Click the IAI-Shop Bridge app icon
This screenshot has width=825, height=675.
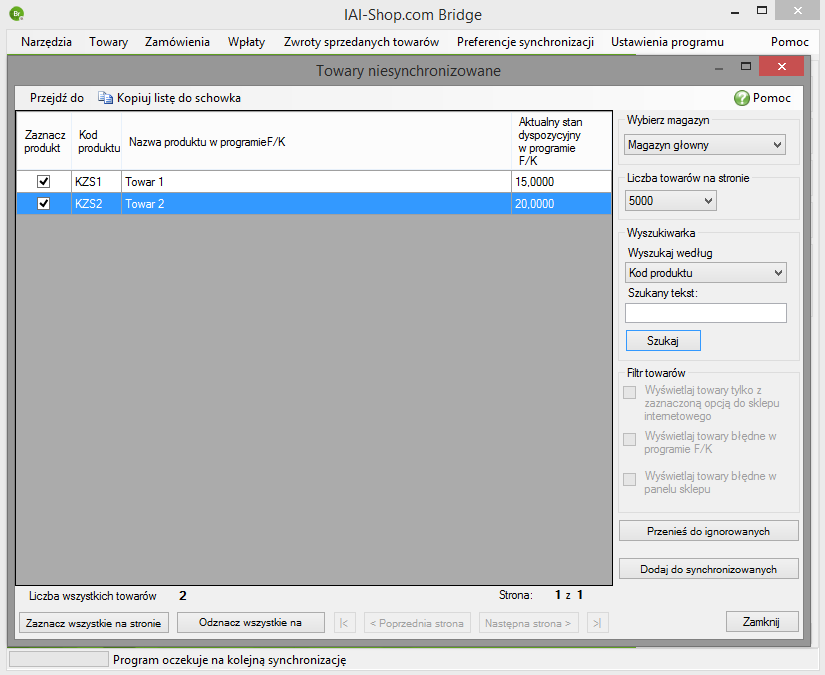pyautogui.click(x=16, y=14)
